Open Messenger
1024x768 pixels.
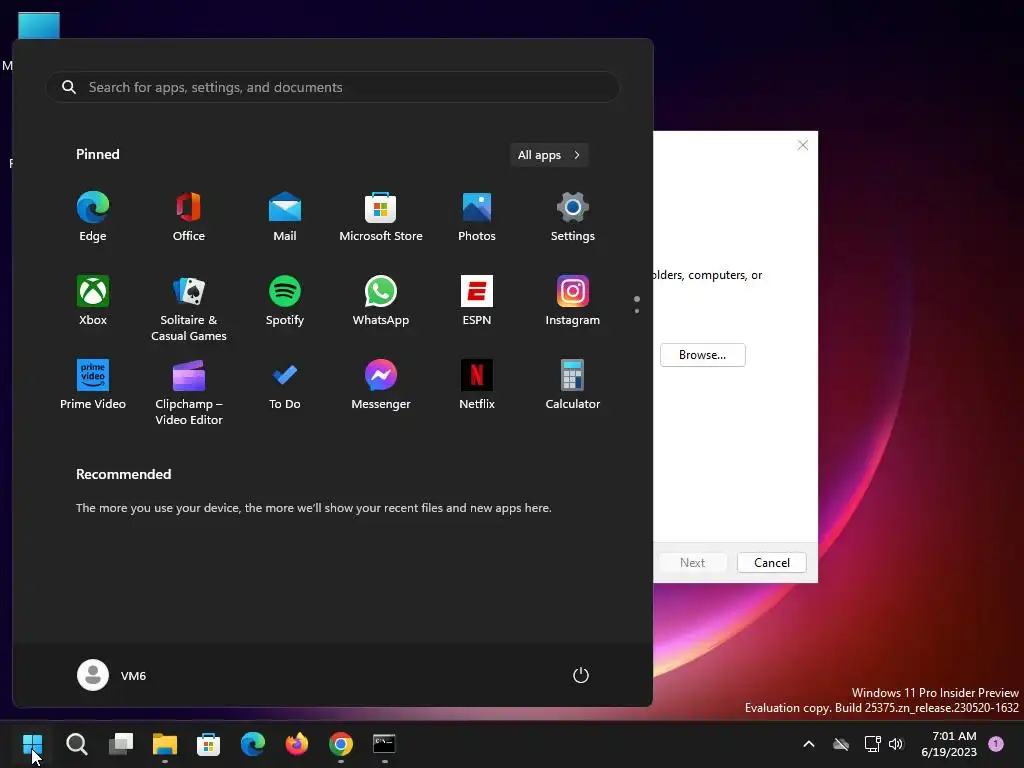pyautogui.click(x=381, y=385)
